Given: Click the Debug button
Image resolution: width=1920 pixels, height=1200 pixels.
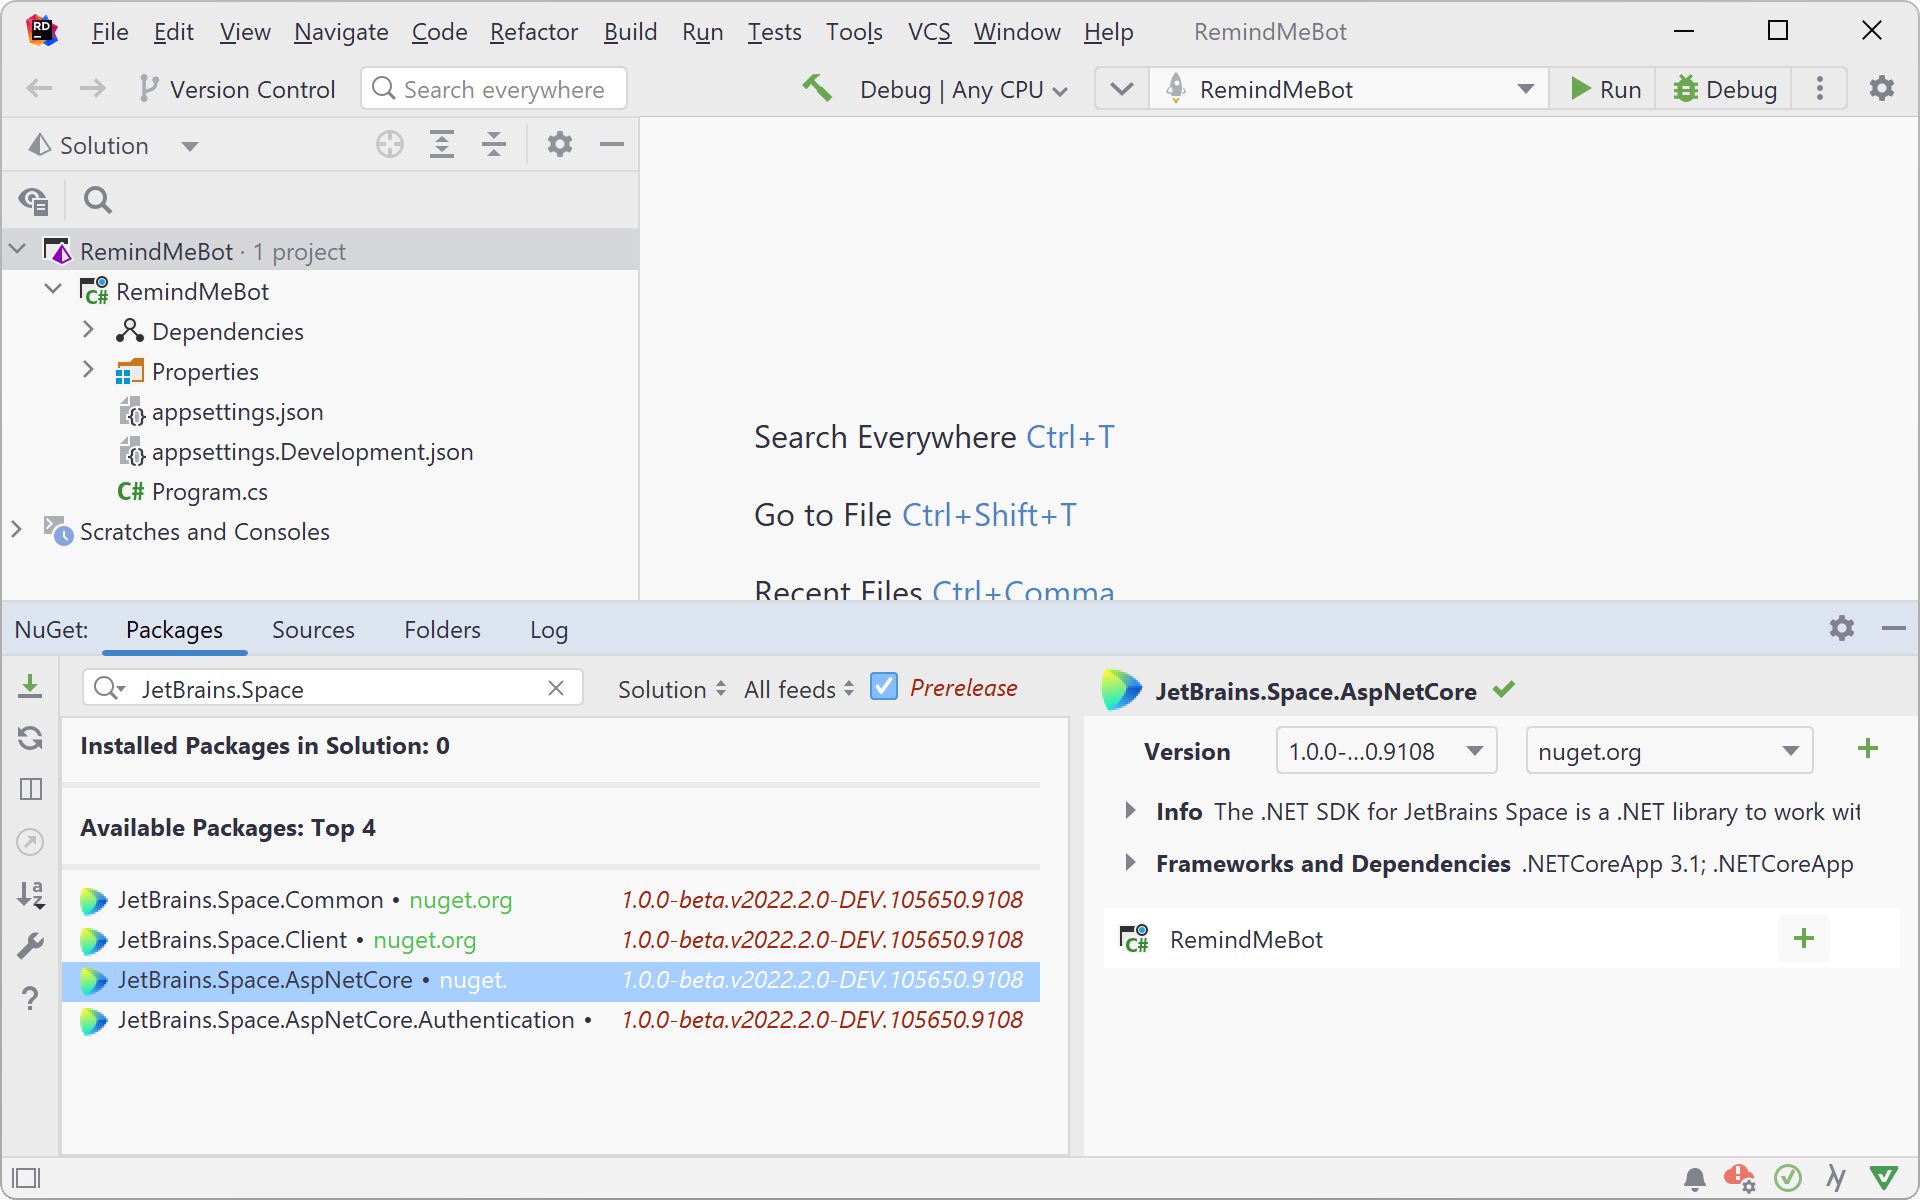Looking at the screenshot, I should [x=1726, y=89].
